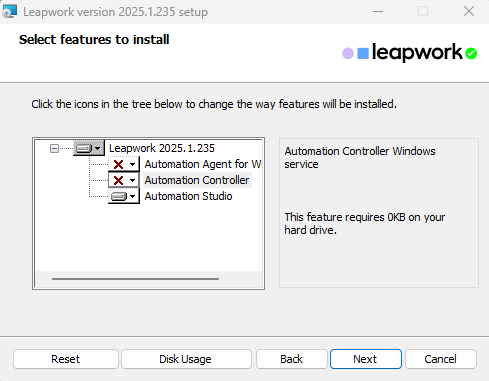Image resolution: width=489 pixels, height=381 pixels.
Task: Proceed with the Next button
Action: (x=366, y=359)
